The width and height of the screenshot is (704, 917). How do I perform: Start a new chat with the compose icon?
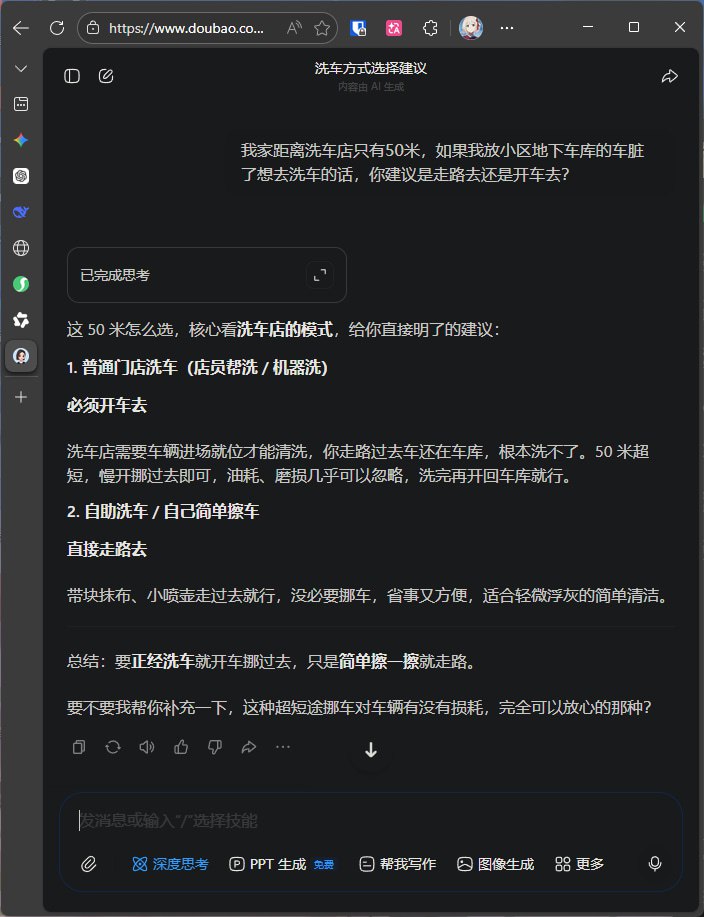click(106, 76)
